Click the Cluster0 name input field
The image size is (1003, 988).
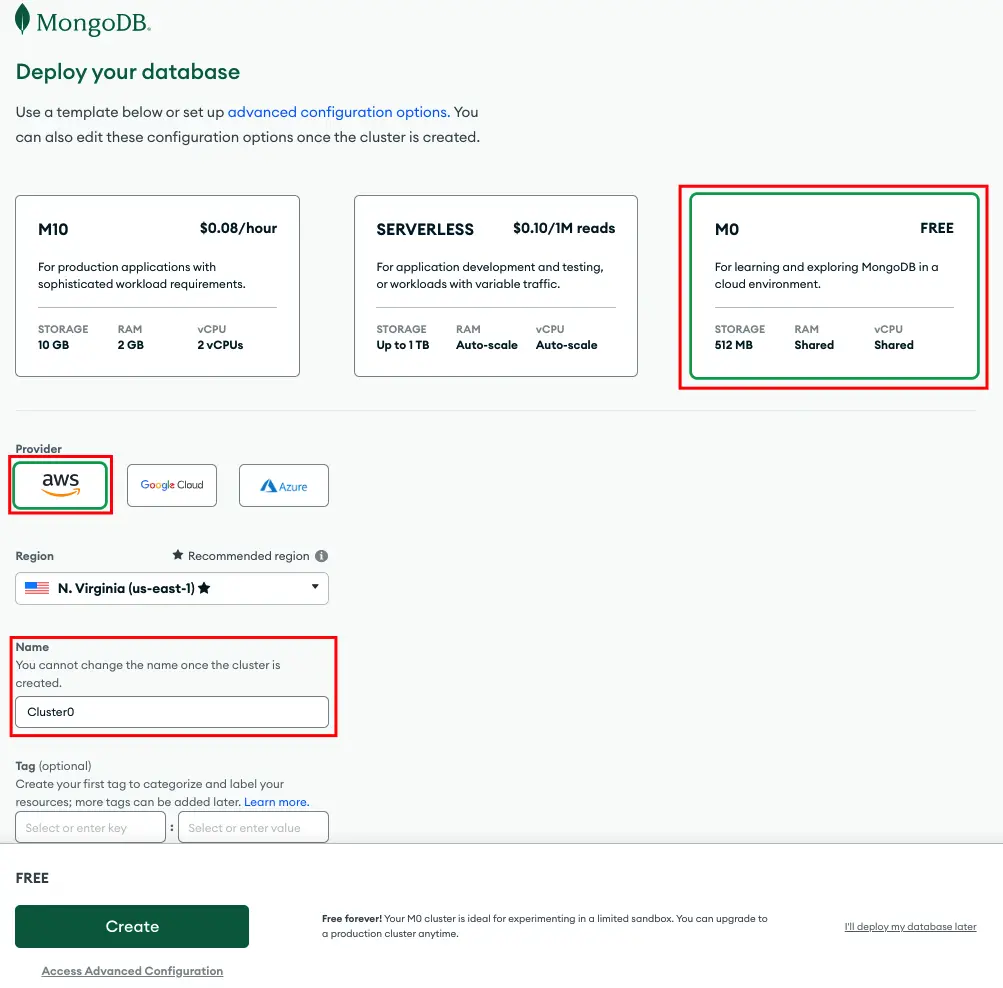pyautogui.click(x=172, y=712)
